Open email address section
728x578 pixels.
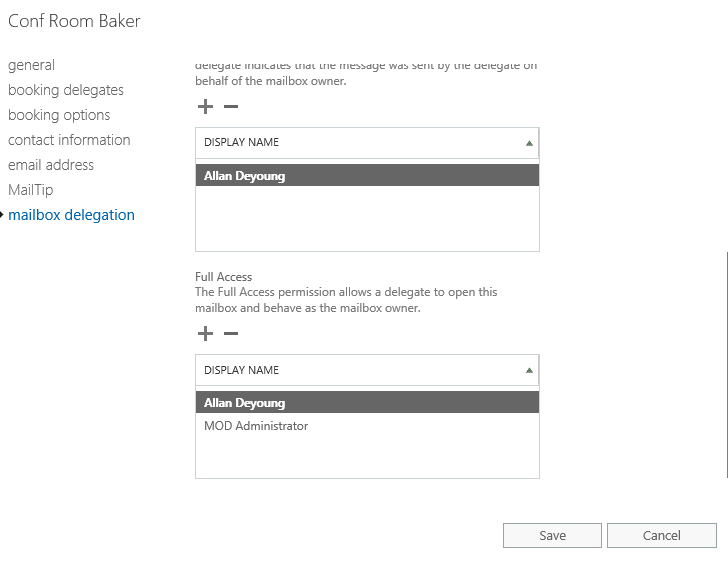click(51, 165)
